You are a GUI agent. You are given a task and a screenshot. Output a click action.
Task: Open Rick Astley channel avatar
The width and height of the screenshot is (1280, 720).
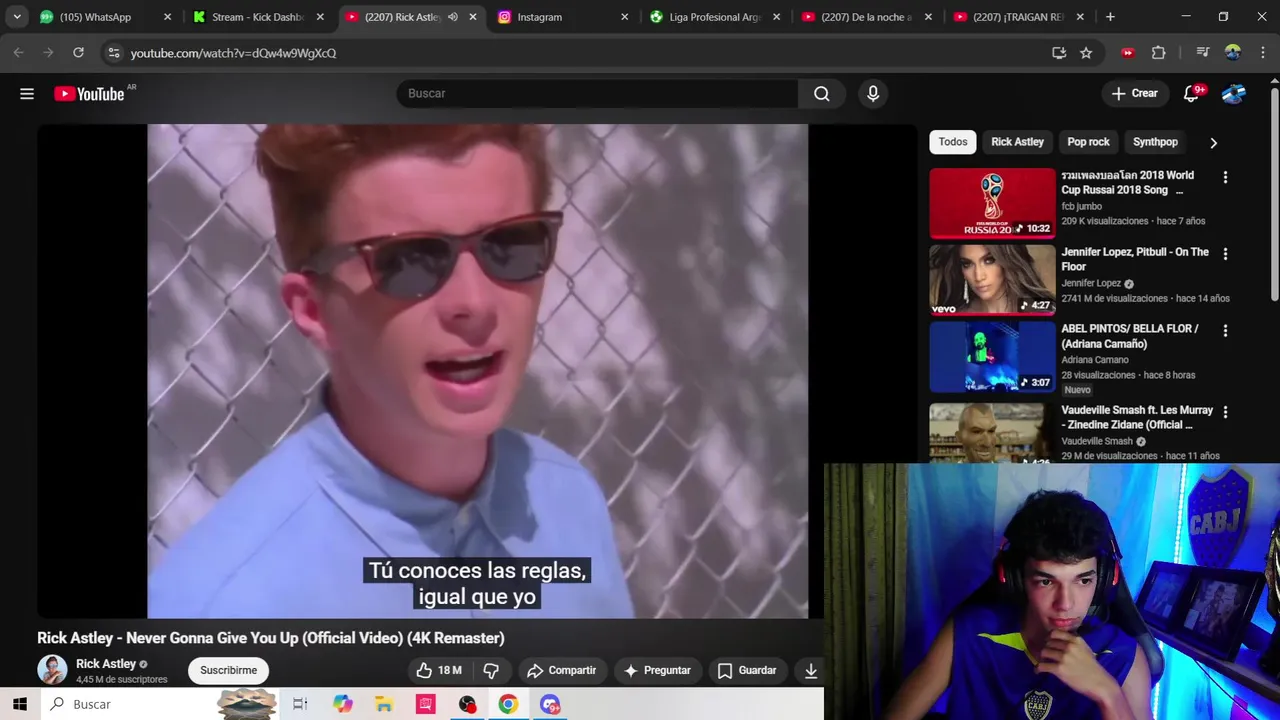click(52, 670)
